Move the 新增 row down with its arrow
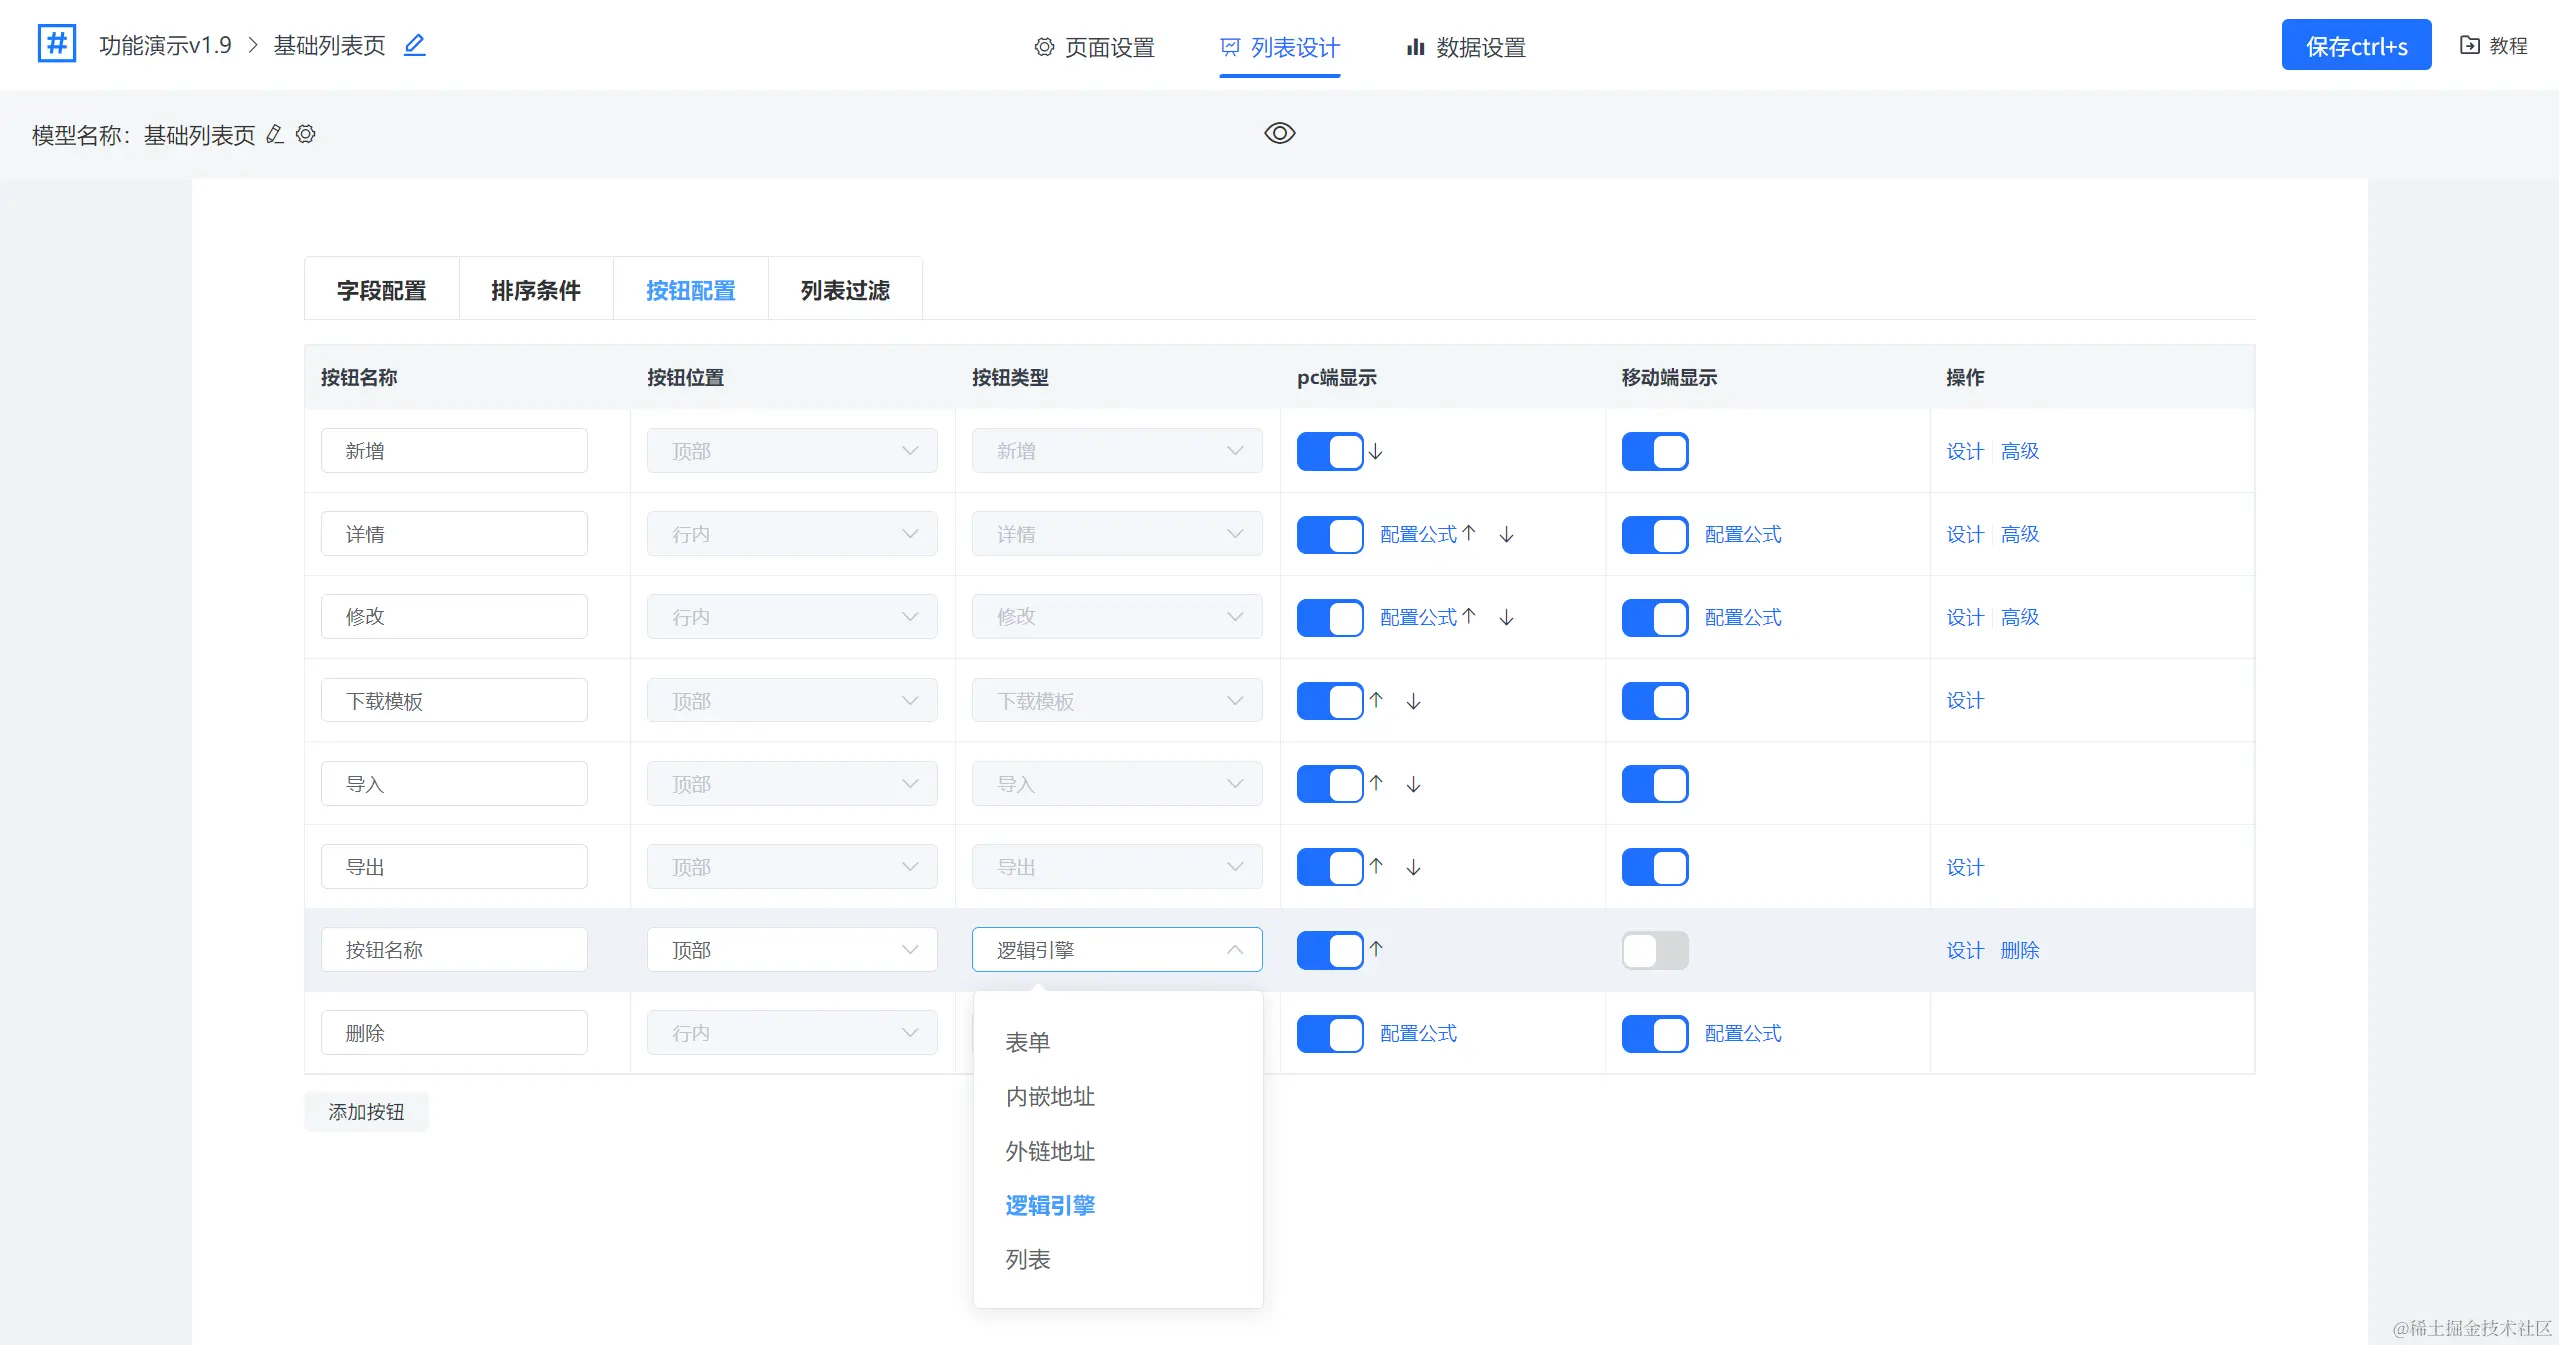The height and width of the screenshot is (1345, 2559). point(1376,452)
